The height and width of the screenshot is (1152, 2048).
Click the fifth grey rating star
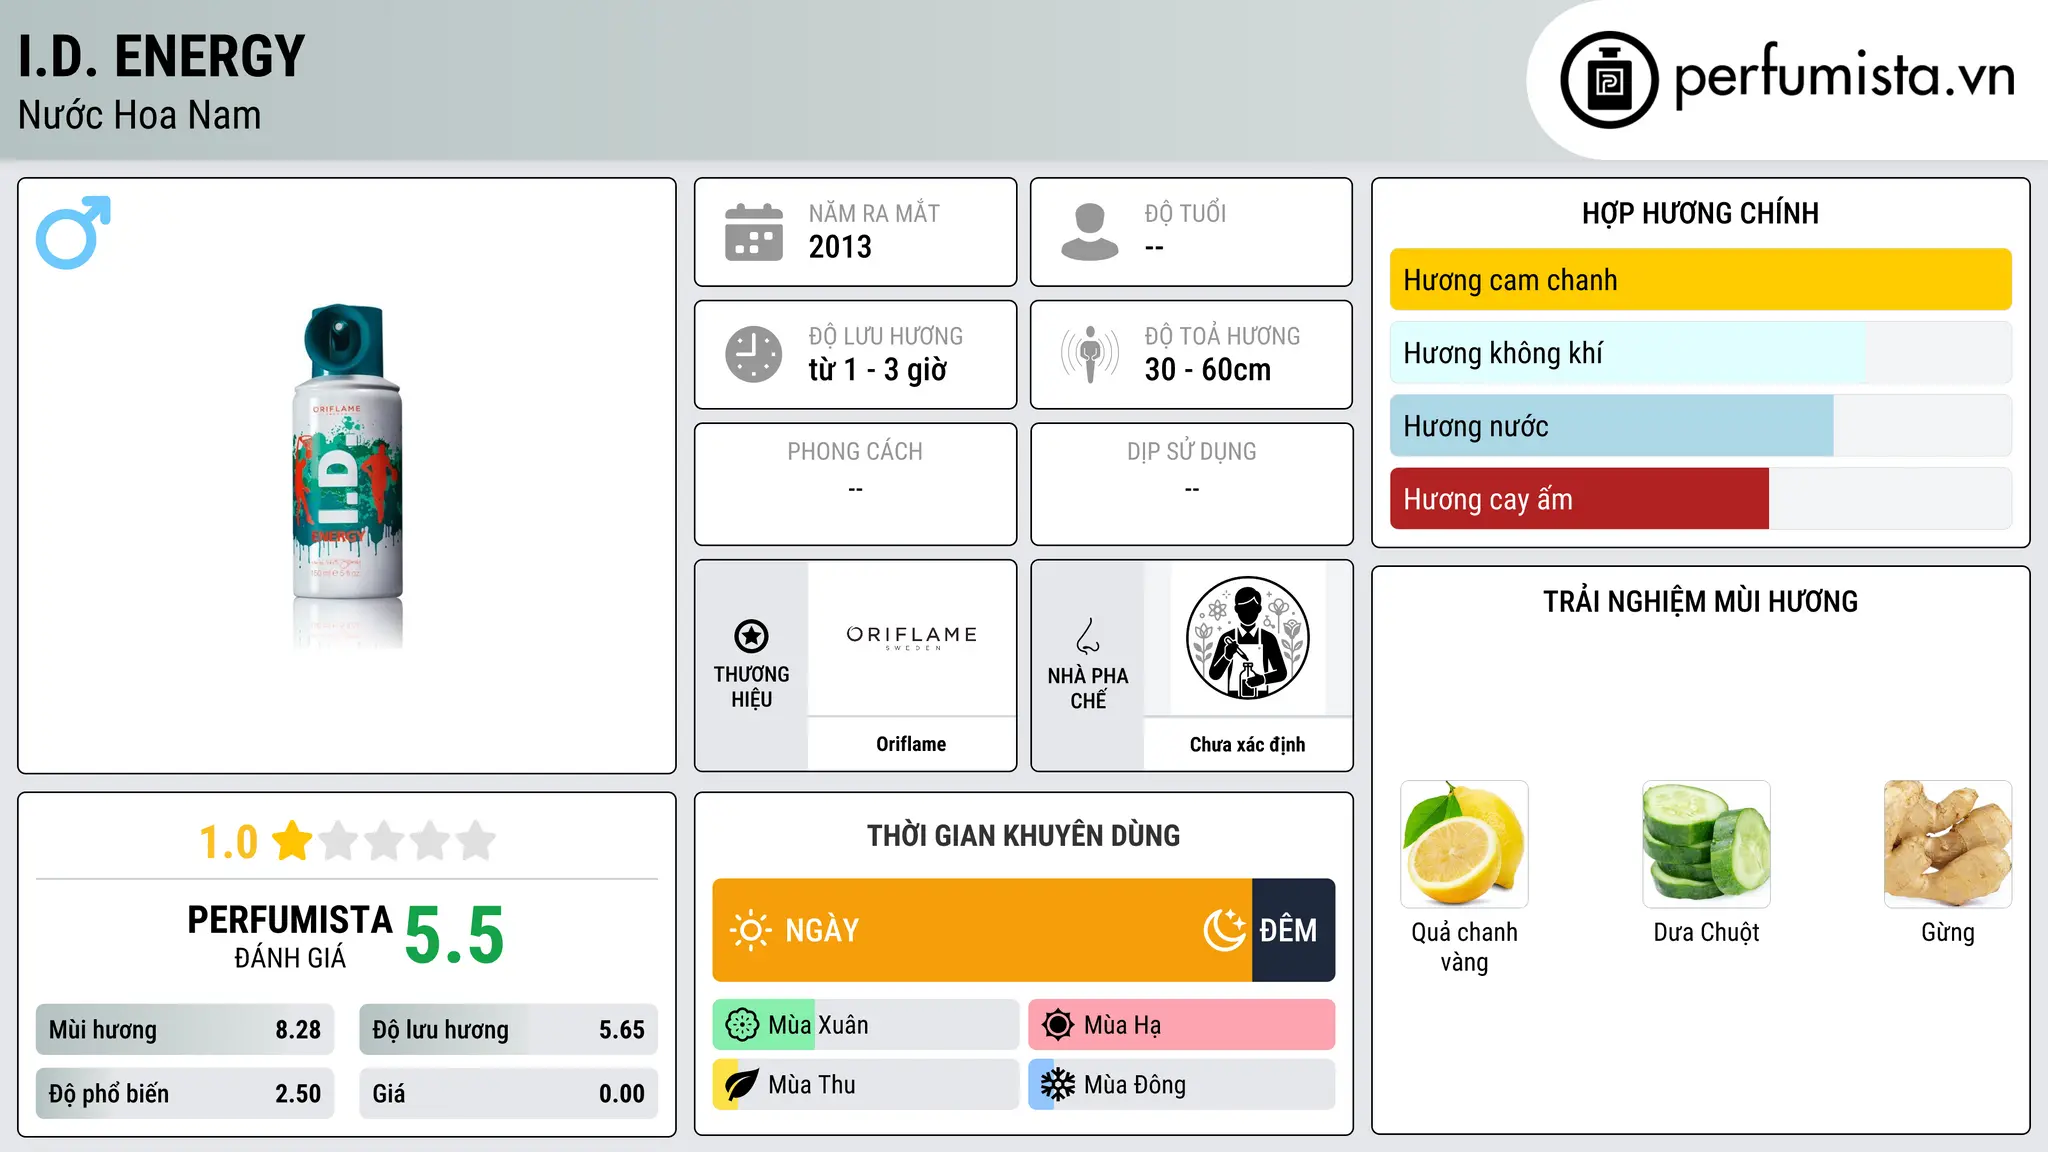[476, 841]
